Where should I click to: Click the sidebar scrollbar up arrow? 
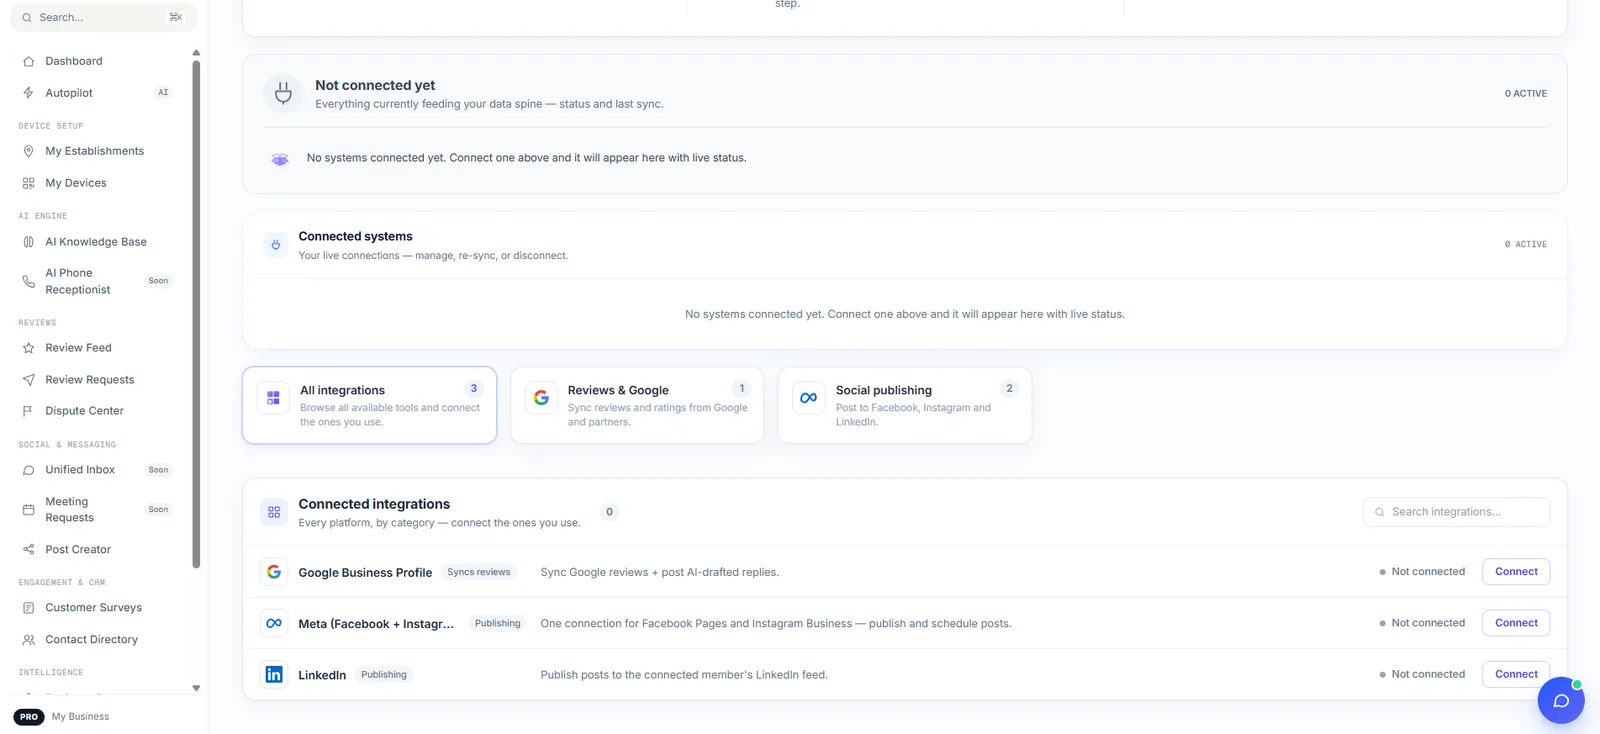coord(196,53)
